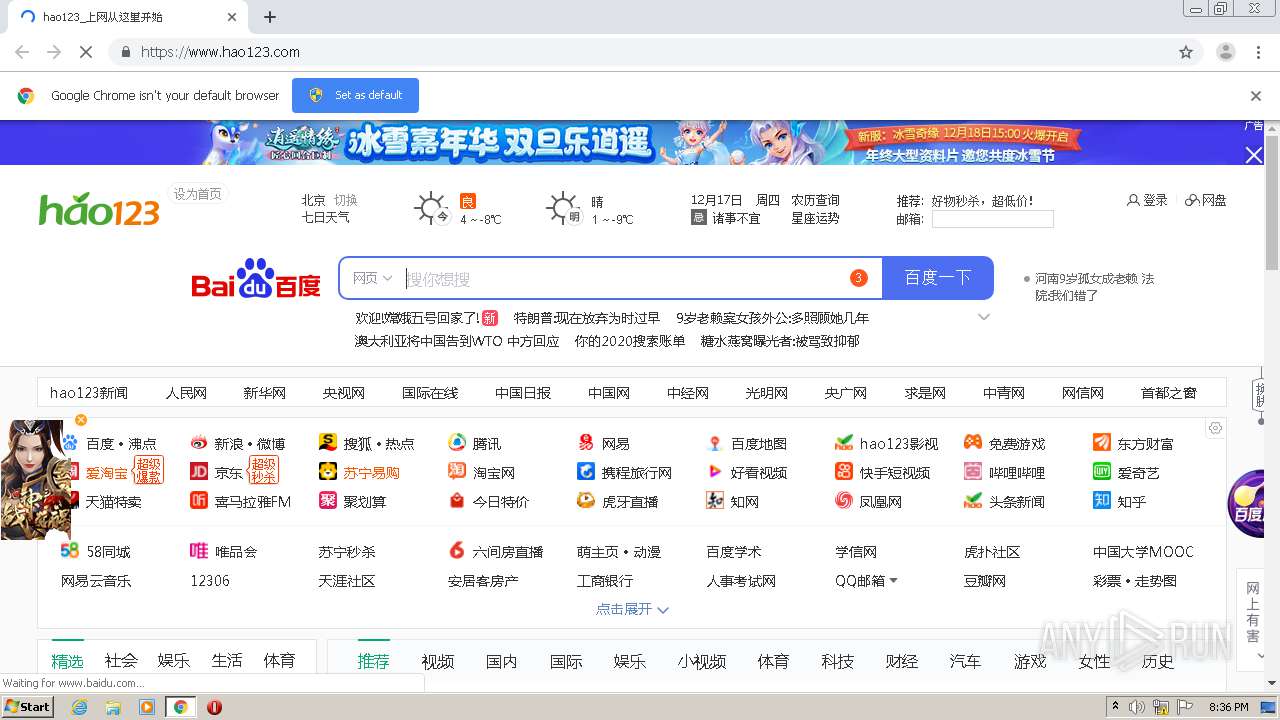Viewport: 1280px width, 720px height.
Task: Open the 网盘 link
Action: point(1206,200)
